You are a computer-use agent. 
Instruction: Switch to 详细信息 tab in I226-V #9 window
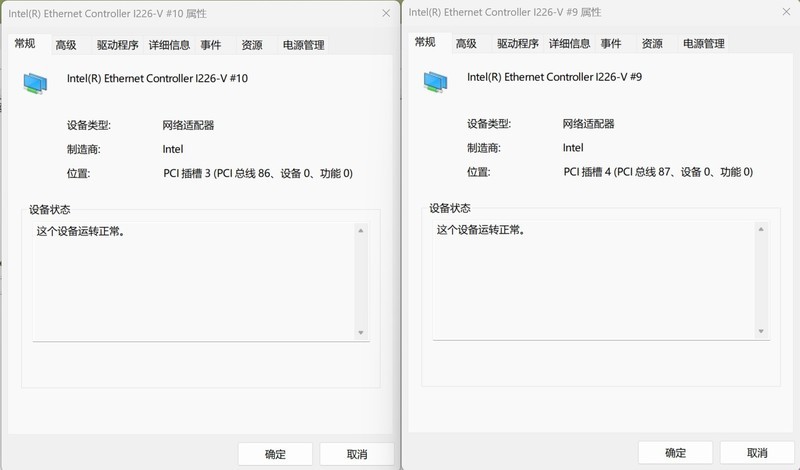point(569,43)
